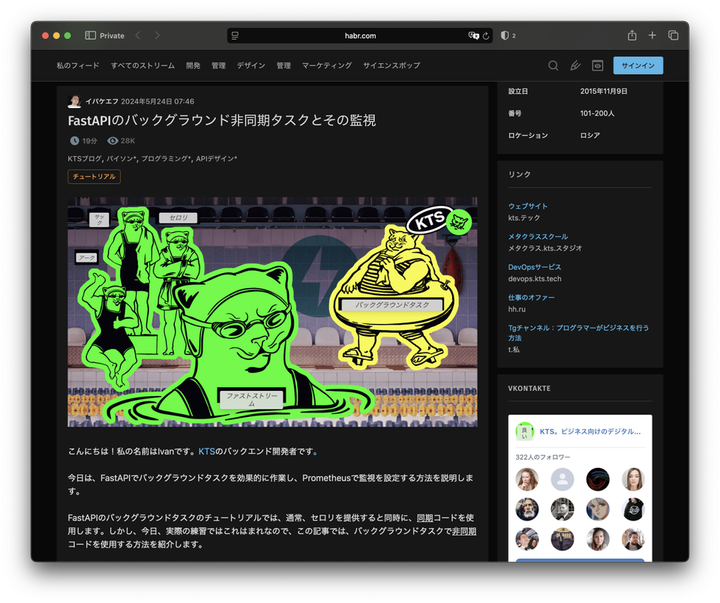Click the write-article pen icon
720x603 pixels.
click(575, 66)
